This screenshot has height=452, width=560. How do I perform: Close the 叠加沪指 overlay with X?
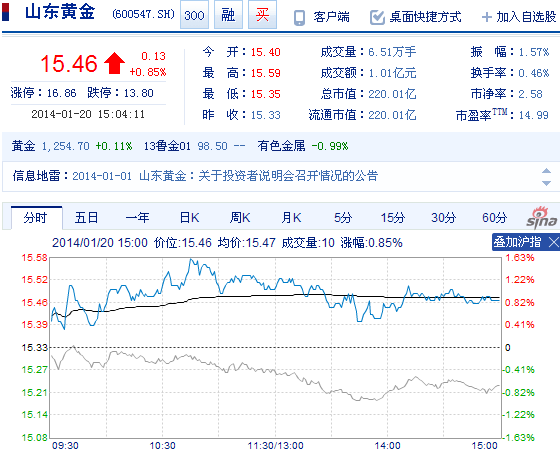[554, 242]
